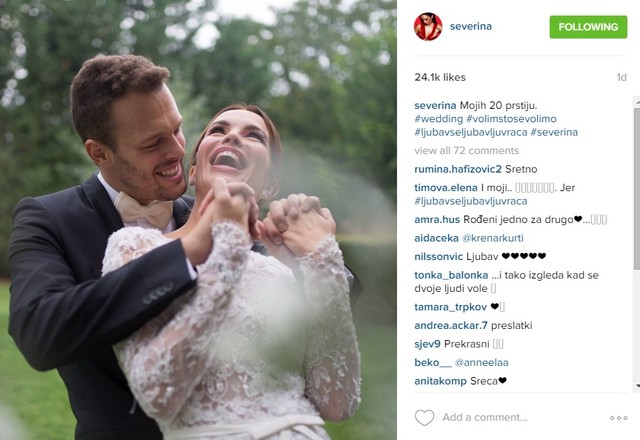The height and width of the screenshot is (440, 640).
Task: Open the 1d post timestamp
Action: (622, 78)
